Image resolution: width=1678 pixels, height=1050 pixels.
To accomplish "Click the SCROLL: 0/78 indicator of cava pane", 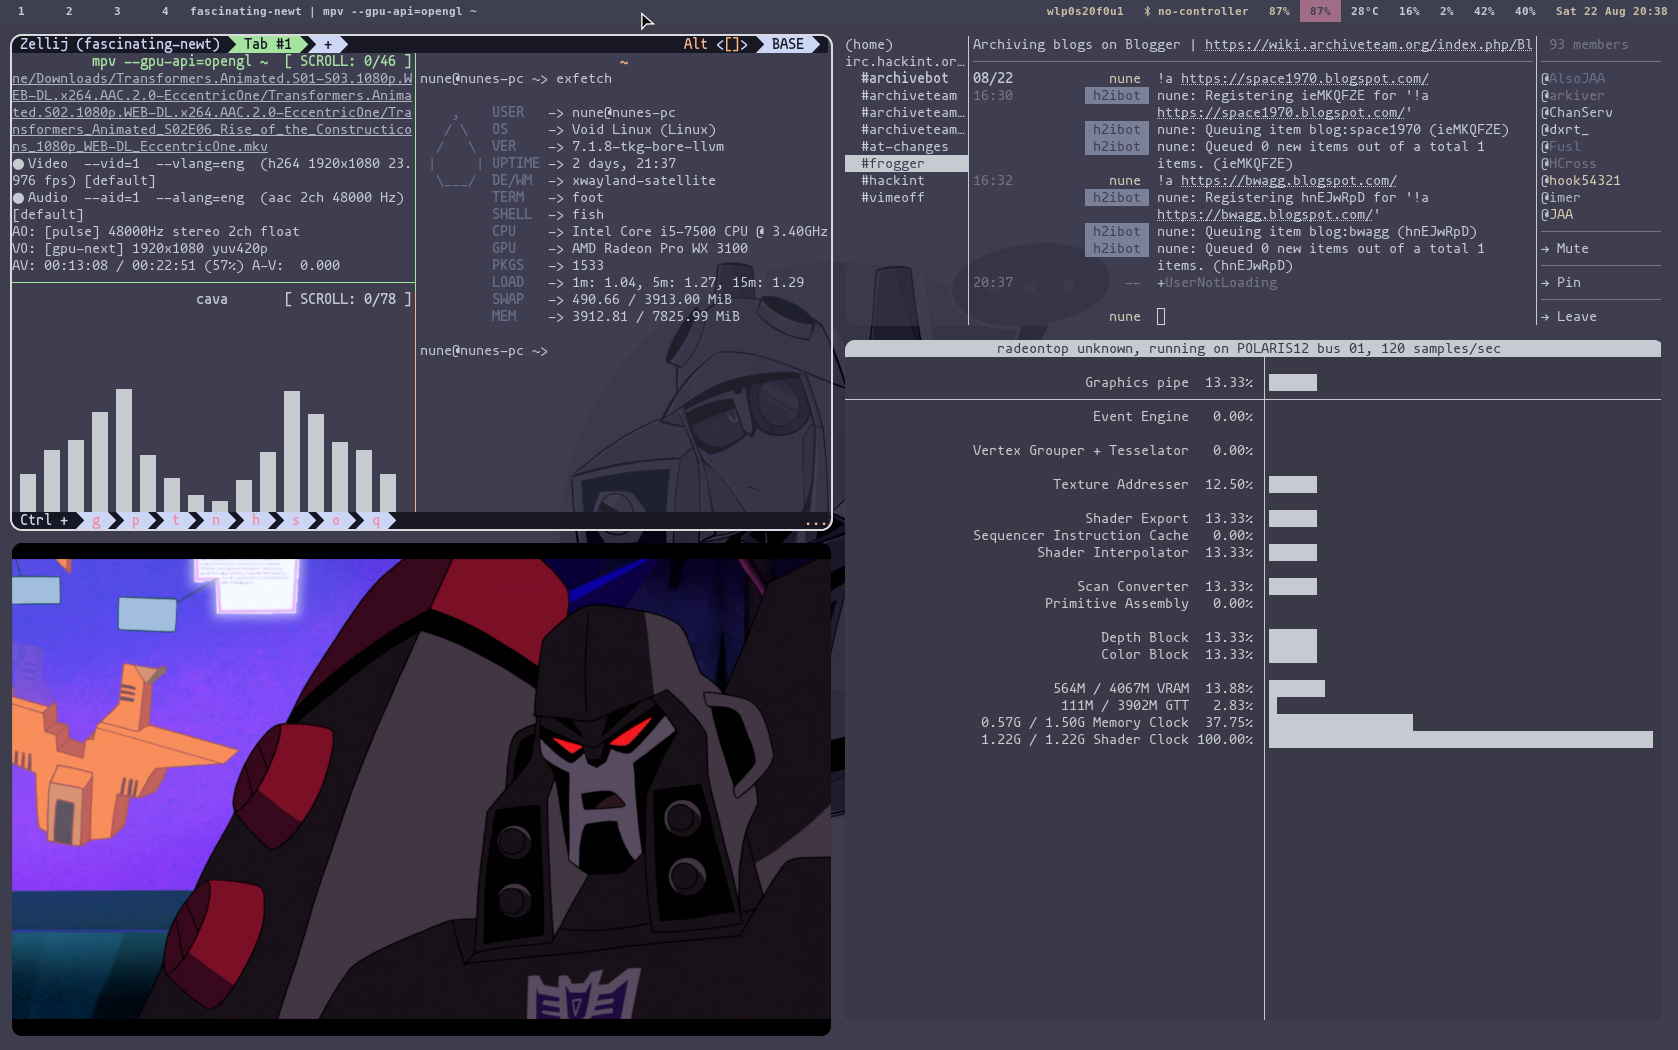I will pyautogui.click(x=348, y=299).
